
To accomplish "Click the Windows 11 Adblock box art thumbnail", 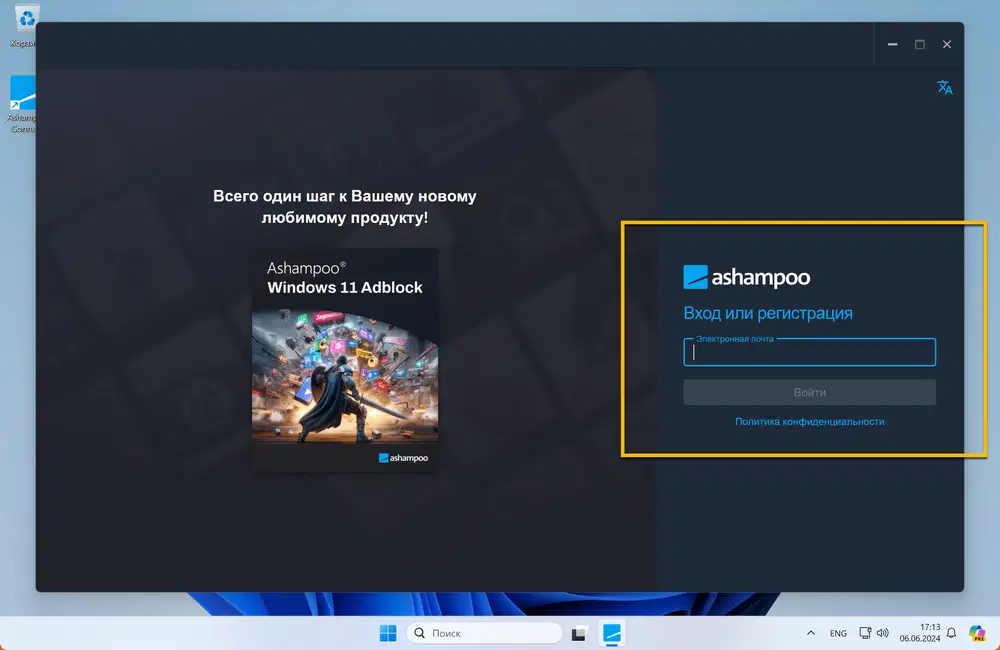I will tap(345, 358).
